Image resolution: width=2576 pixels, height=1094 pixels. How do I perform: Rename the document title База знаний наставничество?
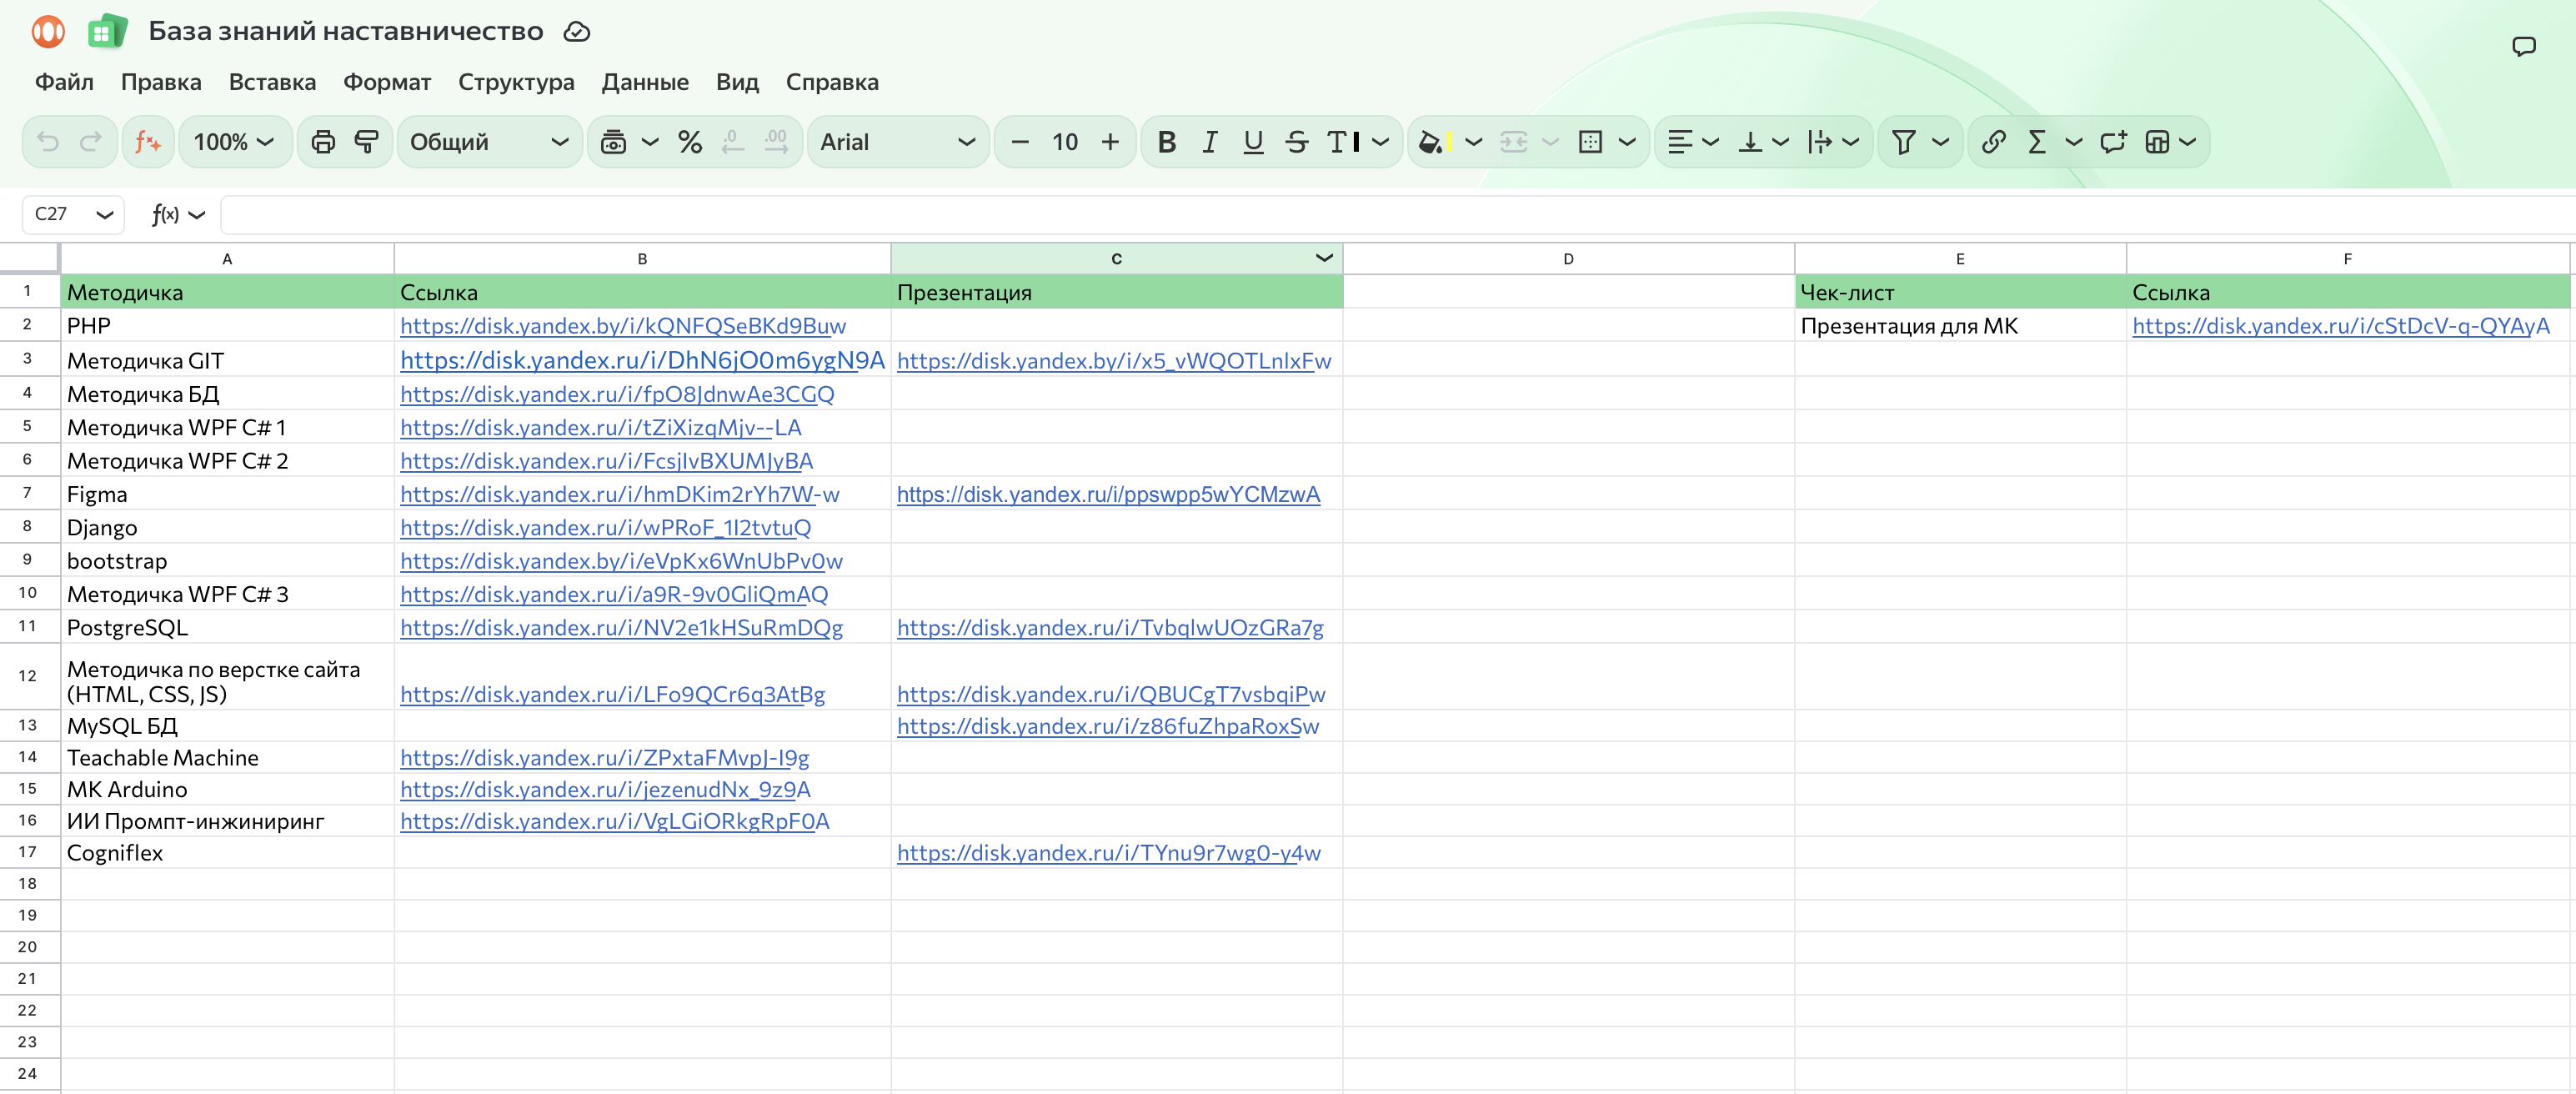346,32
